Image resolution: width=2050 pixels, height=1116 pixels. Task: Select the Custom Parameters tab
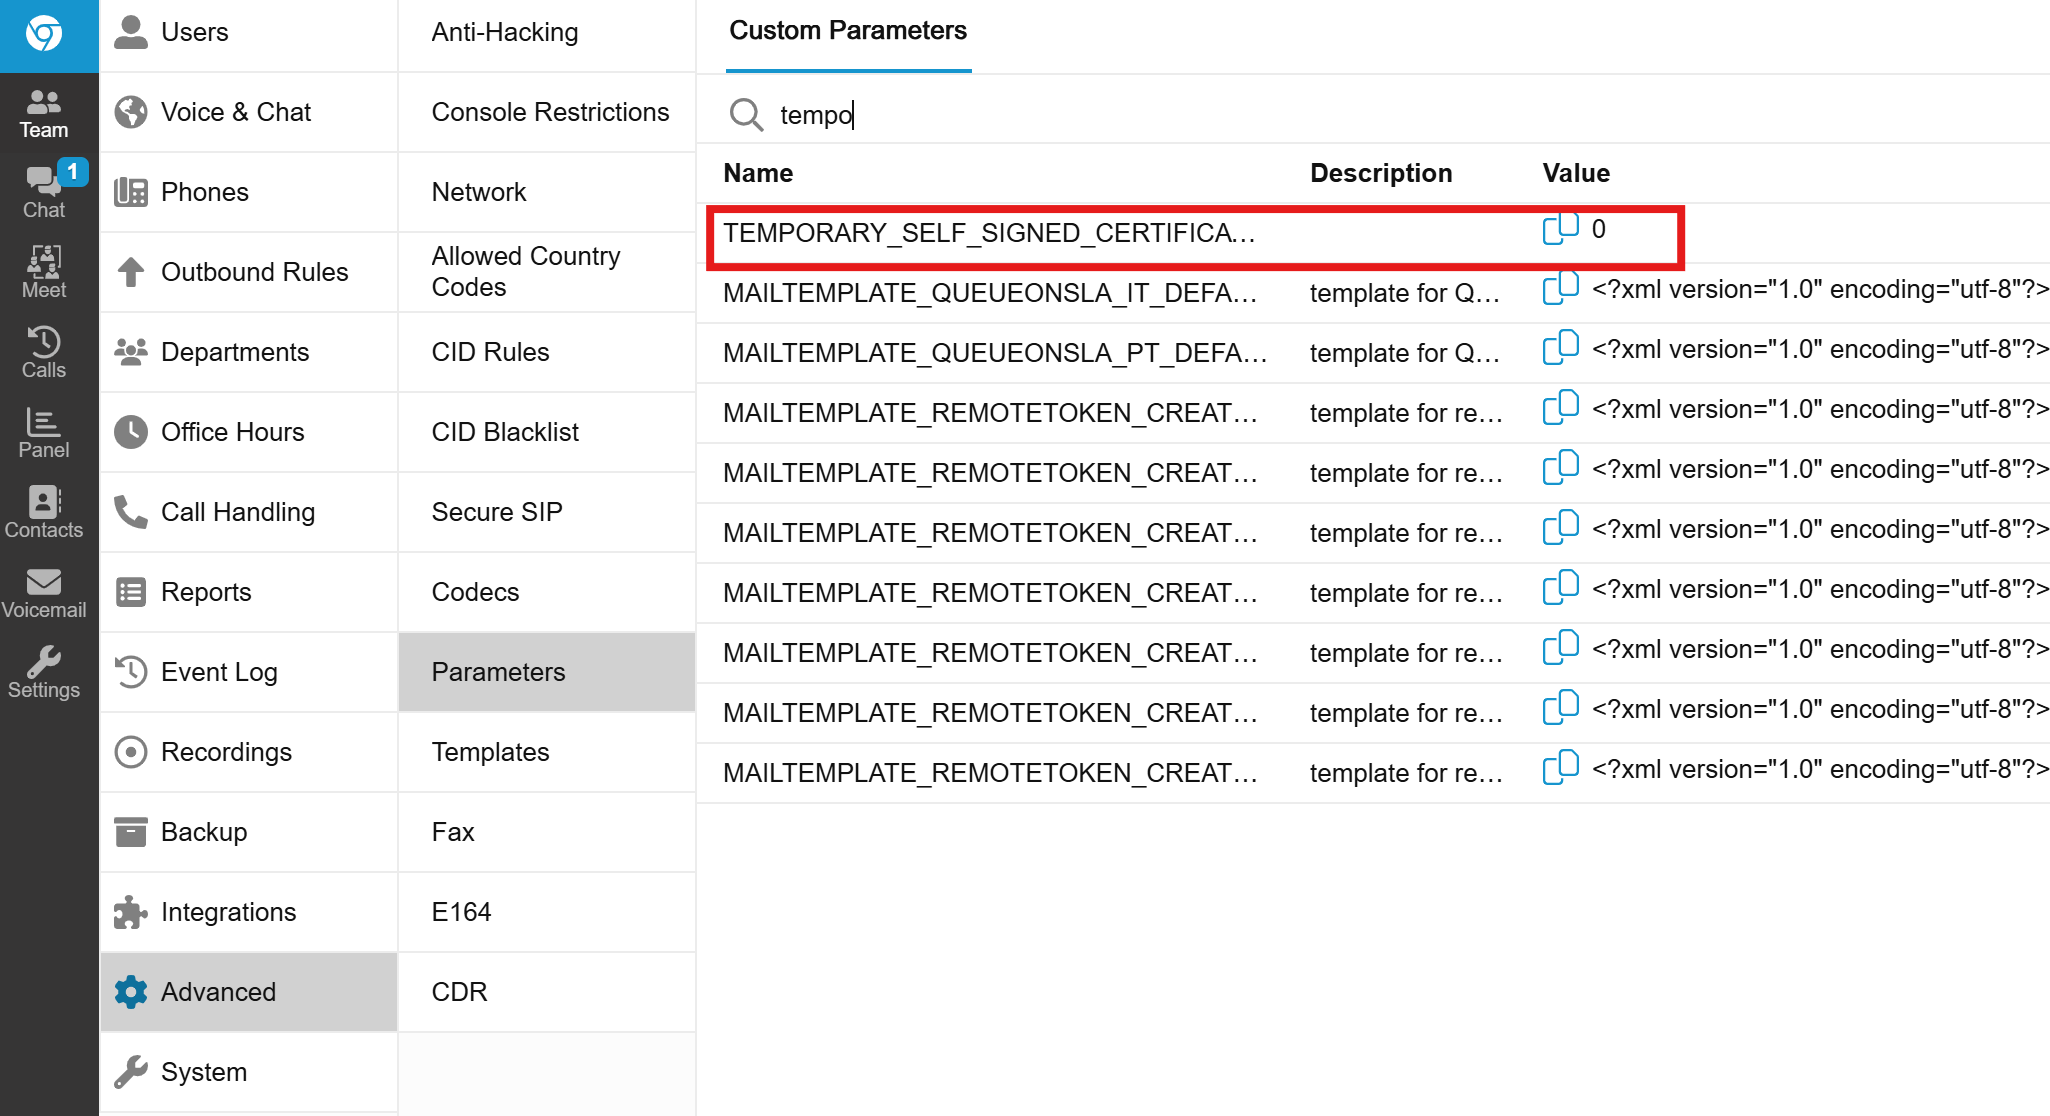pos(847,32)
